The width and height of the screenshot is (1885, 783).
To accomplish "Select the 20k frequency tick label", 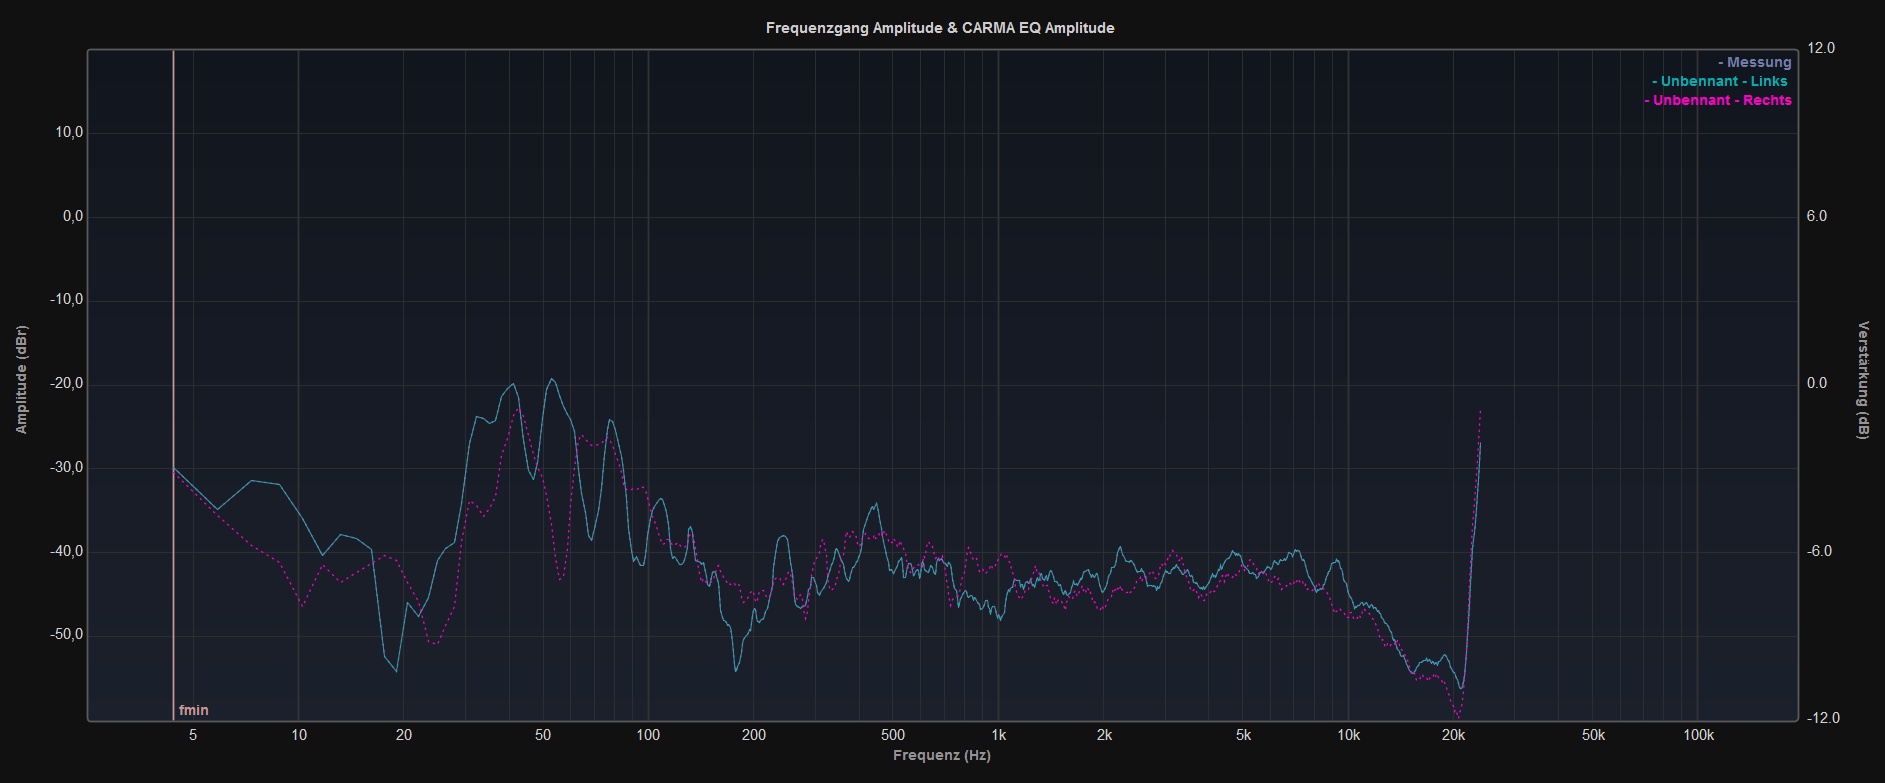I will point(1453,735).
